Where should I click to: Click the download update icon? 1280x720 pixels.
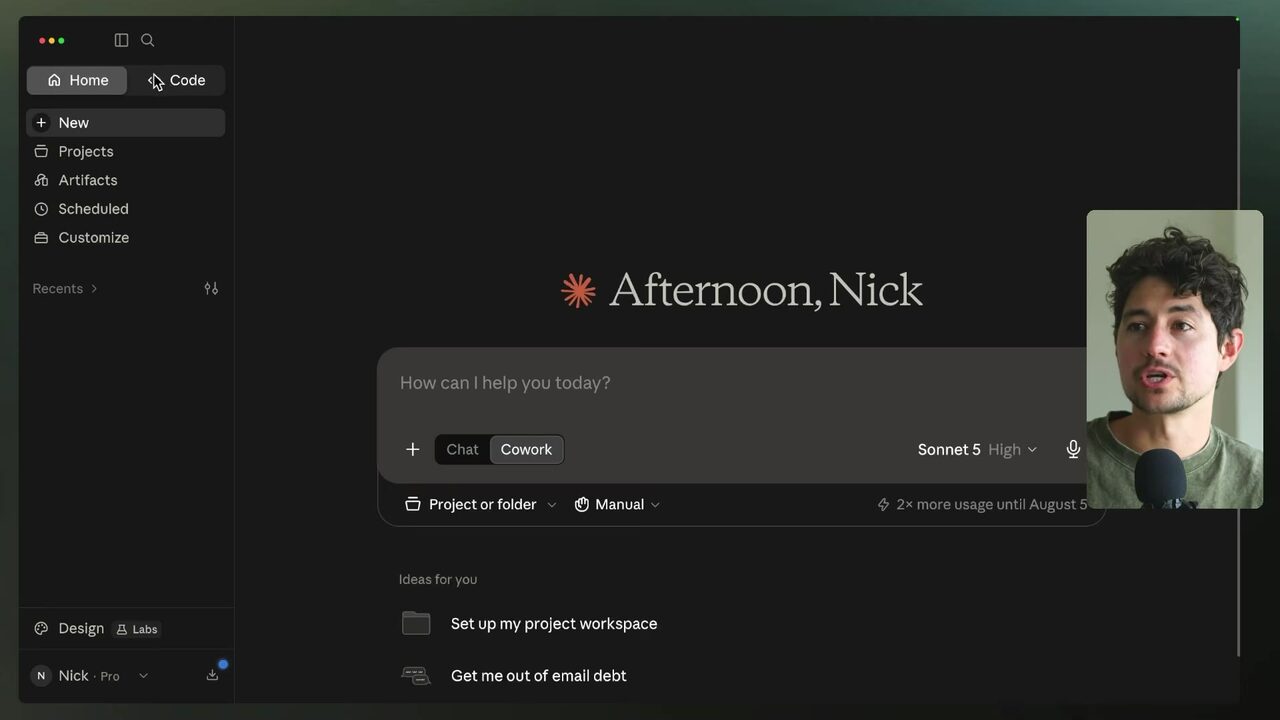[x=212, y=675]
